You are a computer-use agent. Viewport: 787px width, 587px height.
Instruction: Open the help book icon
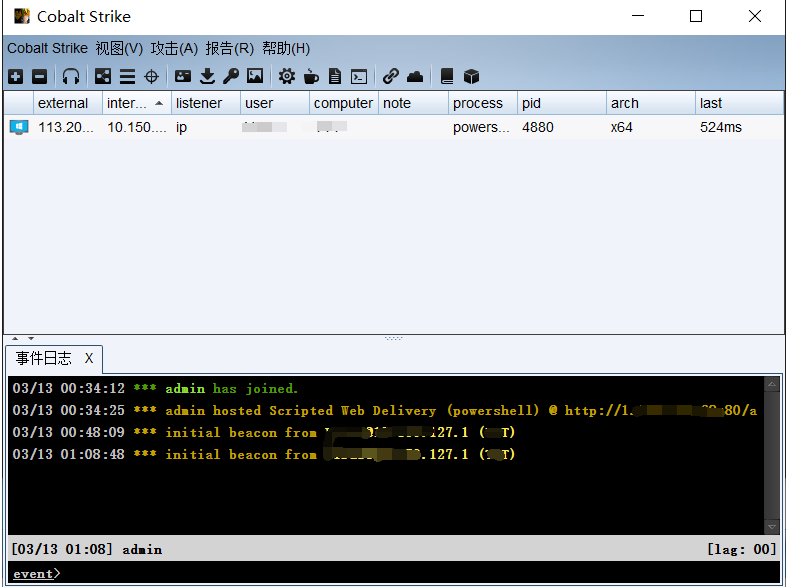[x=447, y=76]
